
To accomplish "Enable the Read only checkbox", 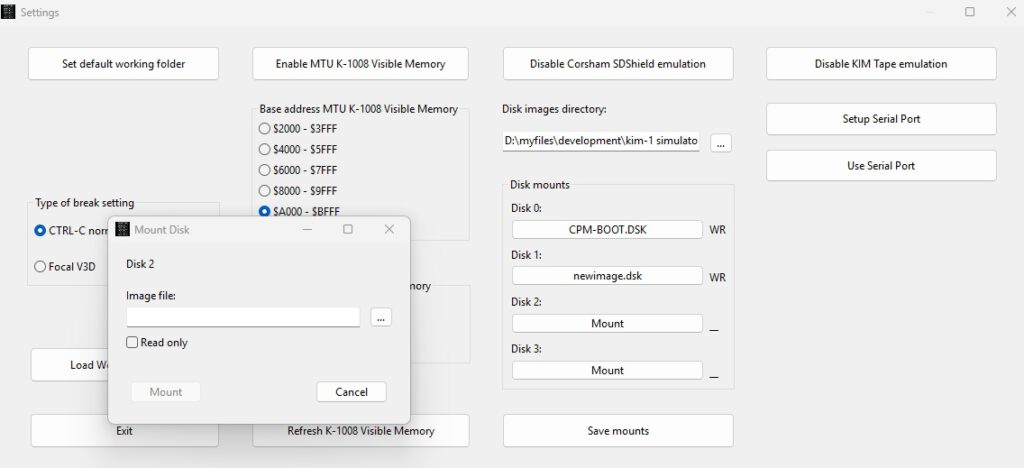I will 133,343.
